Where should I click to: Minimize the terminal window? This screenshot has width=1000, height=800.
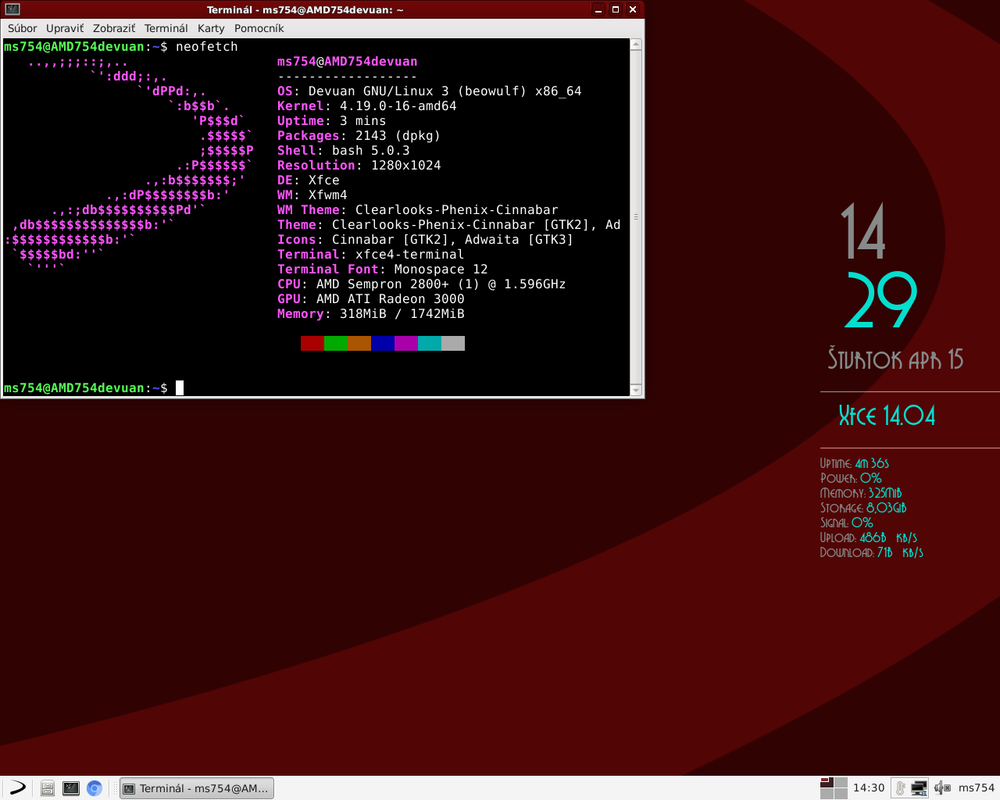(x=598, y=10)
